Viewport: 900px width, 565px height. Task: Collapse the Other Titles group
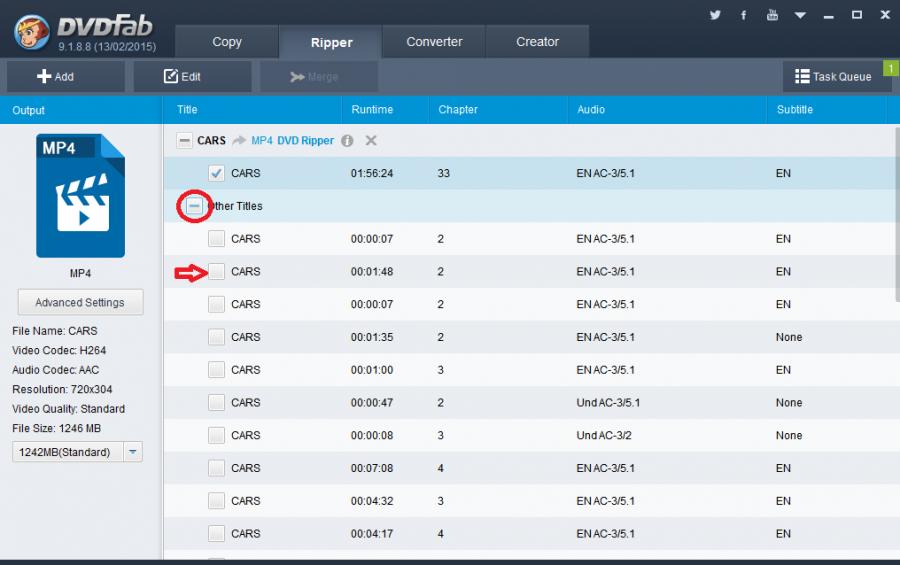(x=195, y=206)
